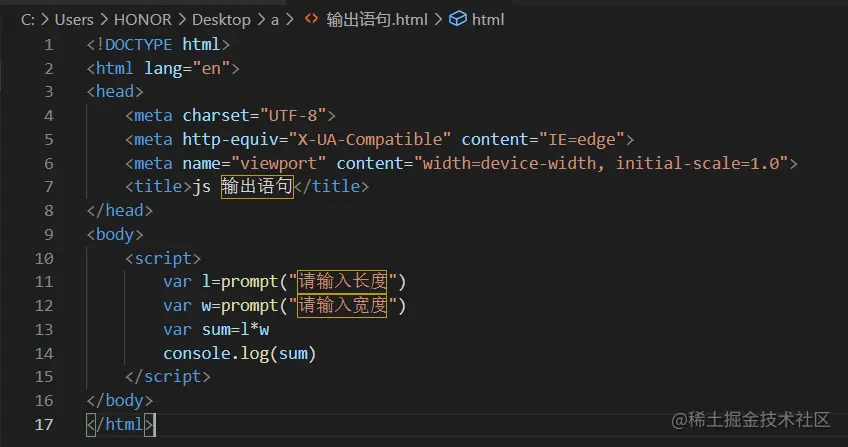Click the cube symbol icon before html

(458, 19)
